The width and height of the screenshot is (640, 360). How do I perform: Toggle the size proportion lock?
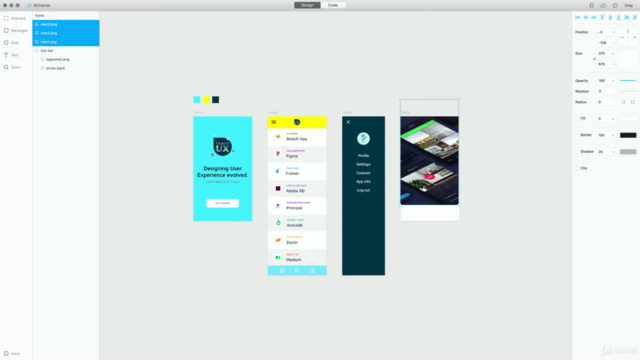(x=594, y=59)
